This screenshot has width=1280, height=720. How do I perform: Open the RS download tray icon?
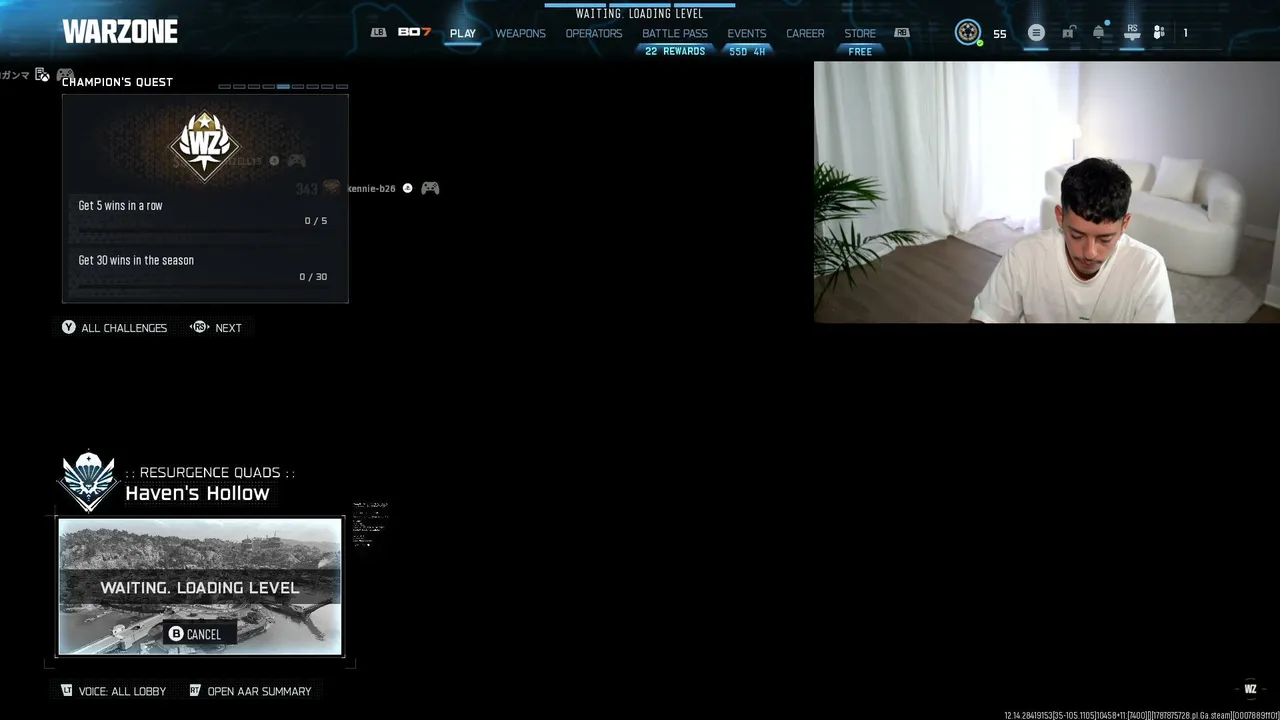coord(1132,33)
